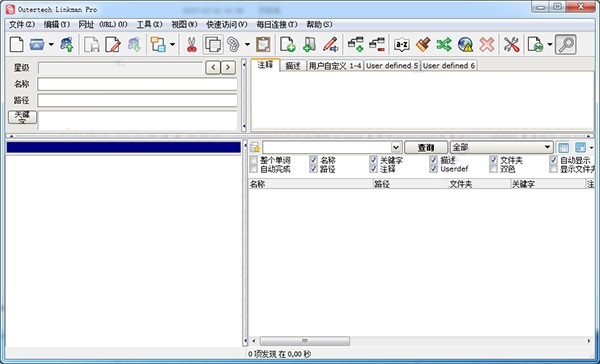Viewport: 600px width, 364px height.
Task: Click the red X delete icon
Action: tap(487, 44)
